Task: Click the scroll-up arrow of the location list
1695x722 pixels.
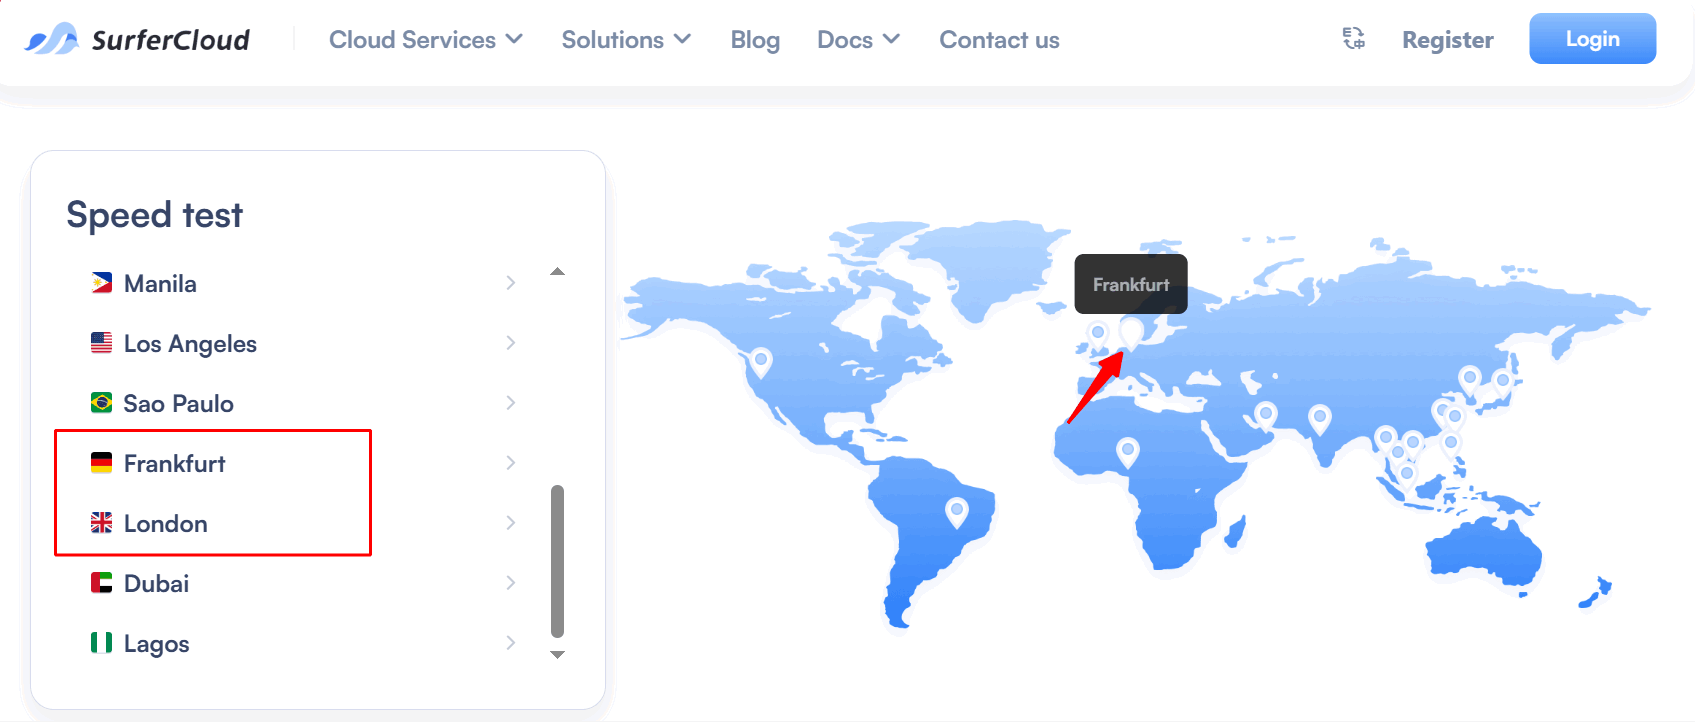Action: (x=557, y=271)
